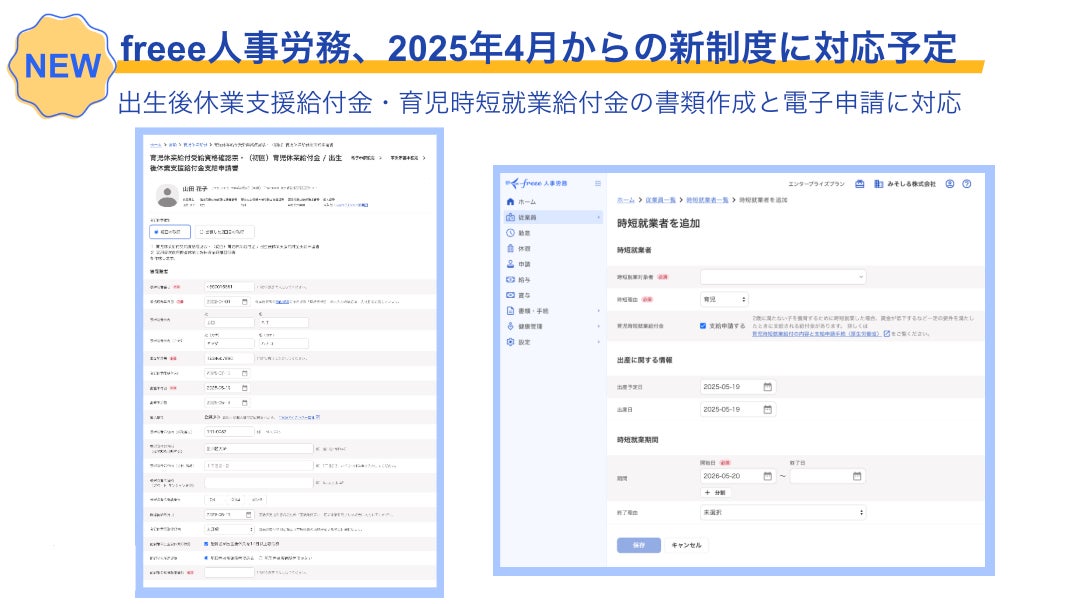Click the last empty input in the left form
The width and height of the screenshot is (1077, 604).
pos(229,572)
